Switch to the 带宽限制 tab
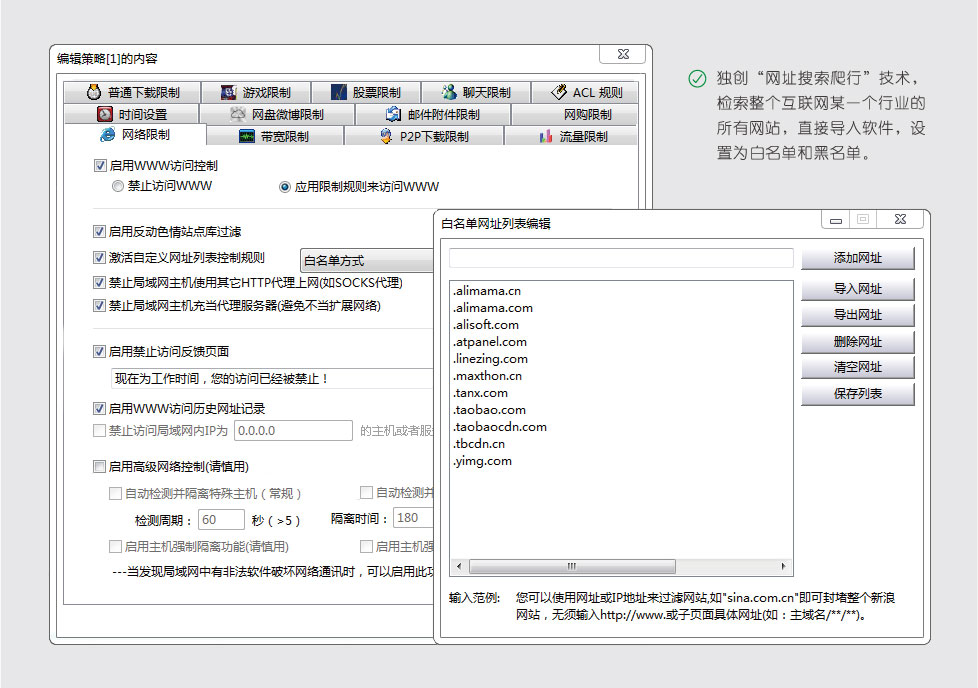978x688 pixels. pos(275,136)
